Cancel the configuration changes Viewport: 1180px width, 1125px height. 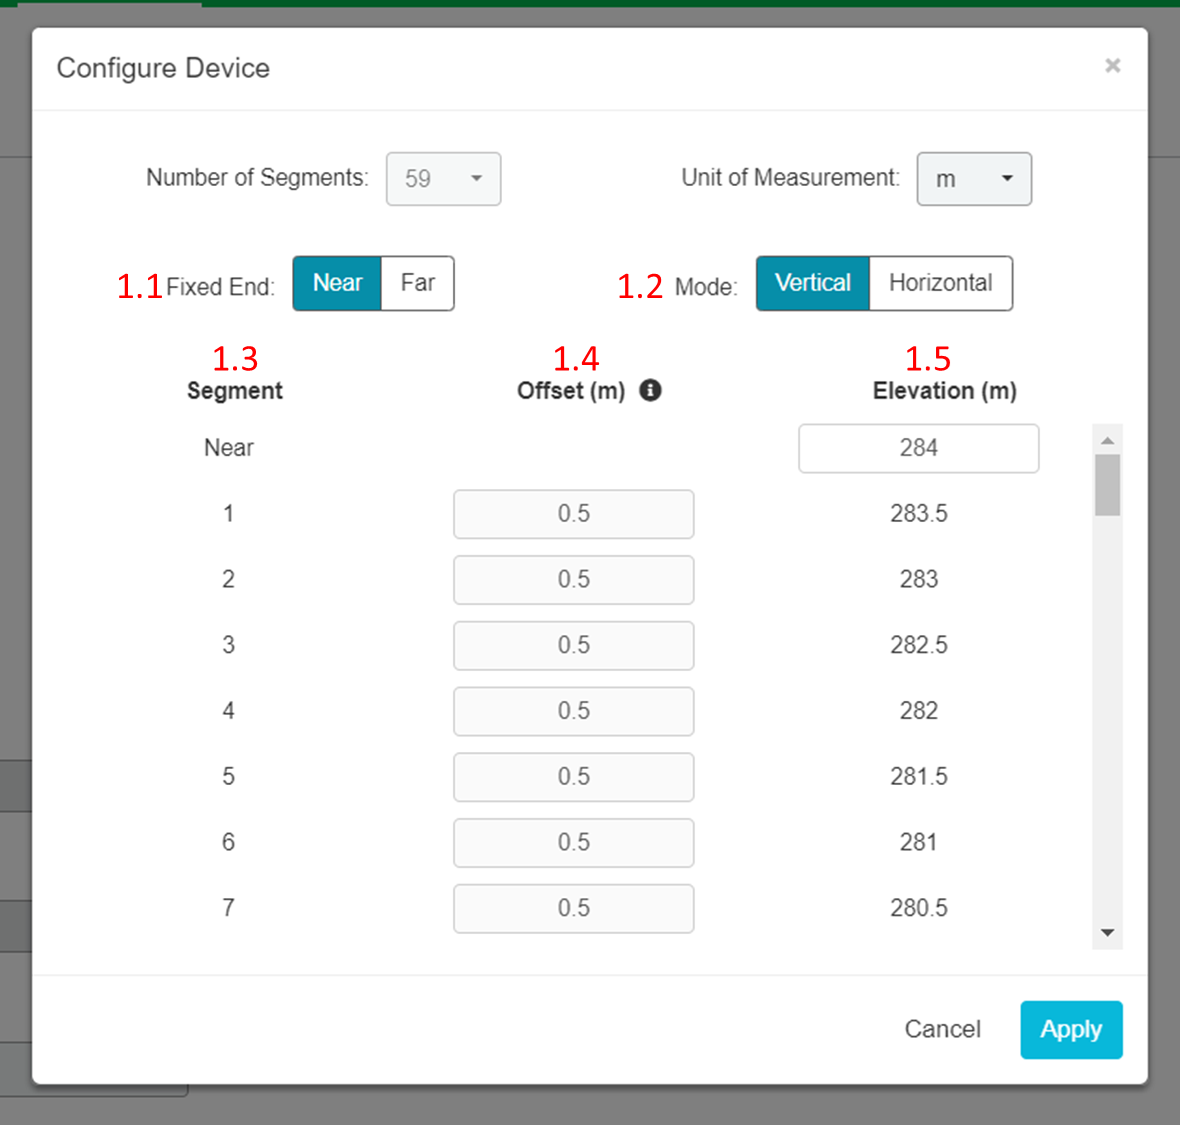click(942, 1029)
